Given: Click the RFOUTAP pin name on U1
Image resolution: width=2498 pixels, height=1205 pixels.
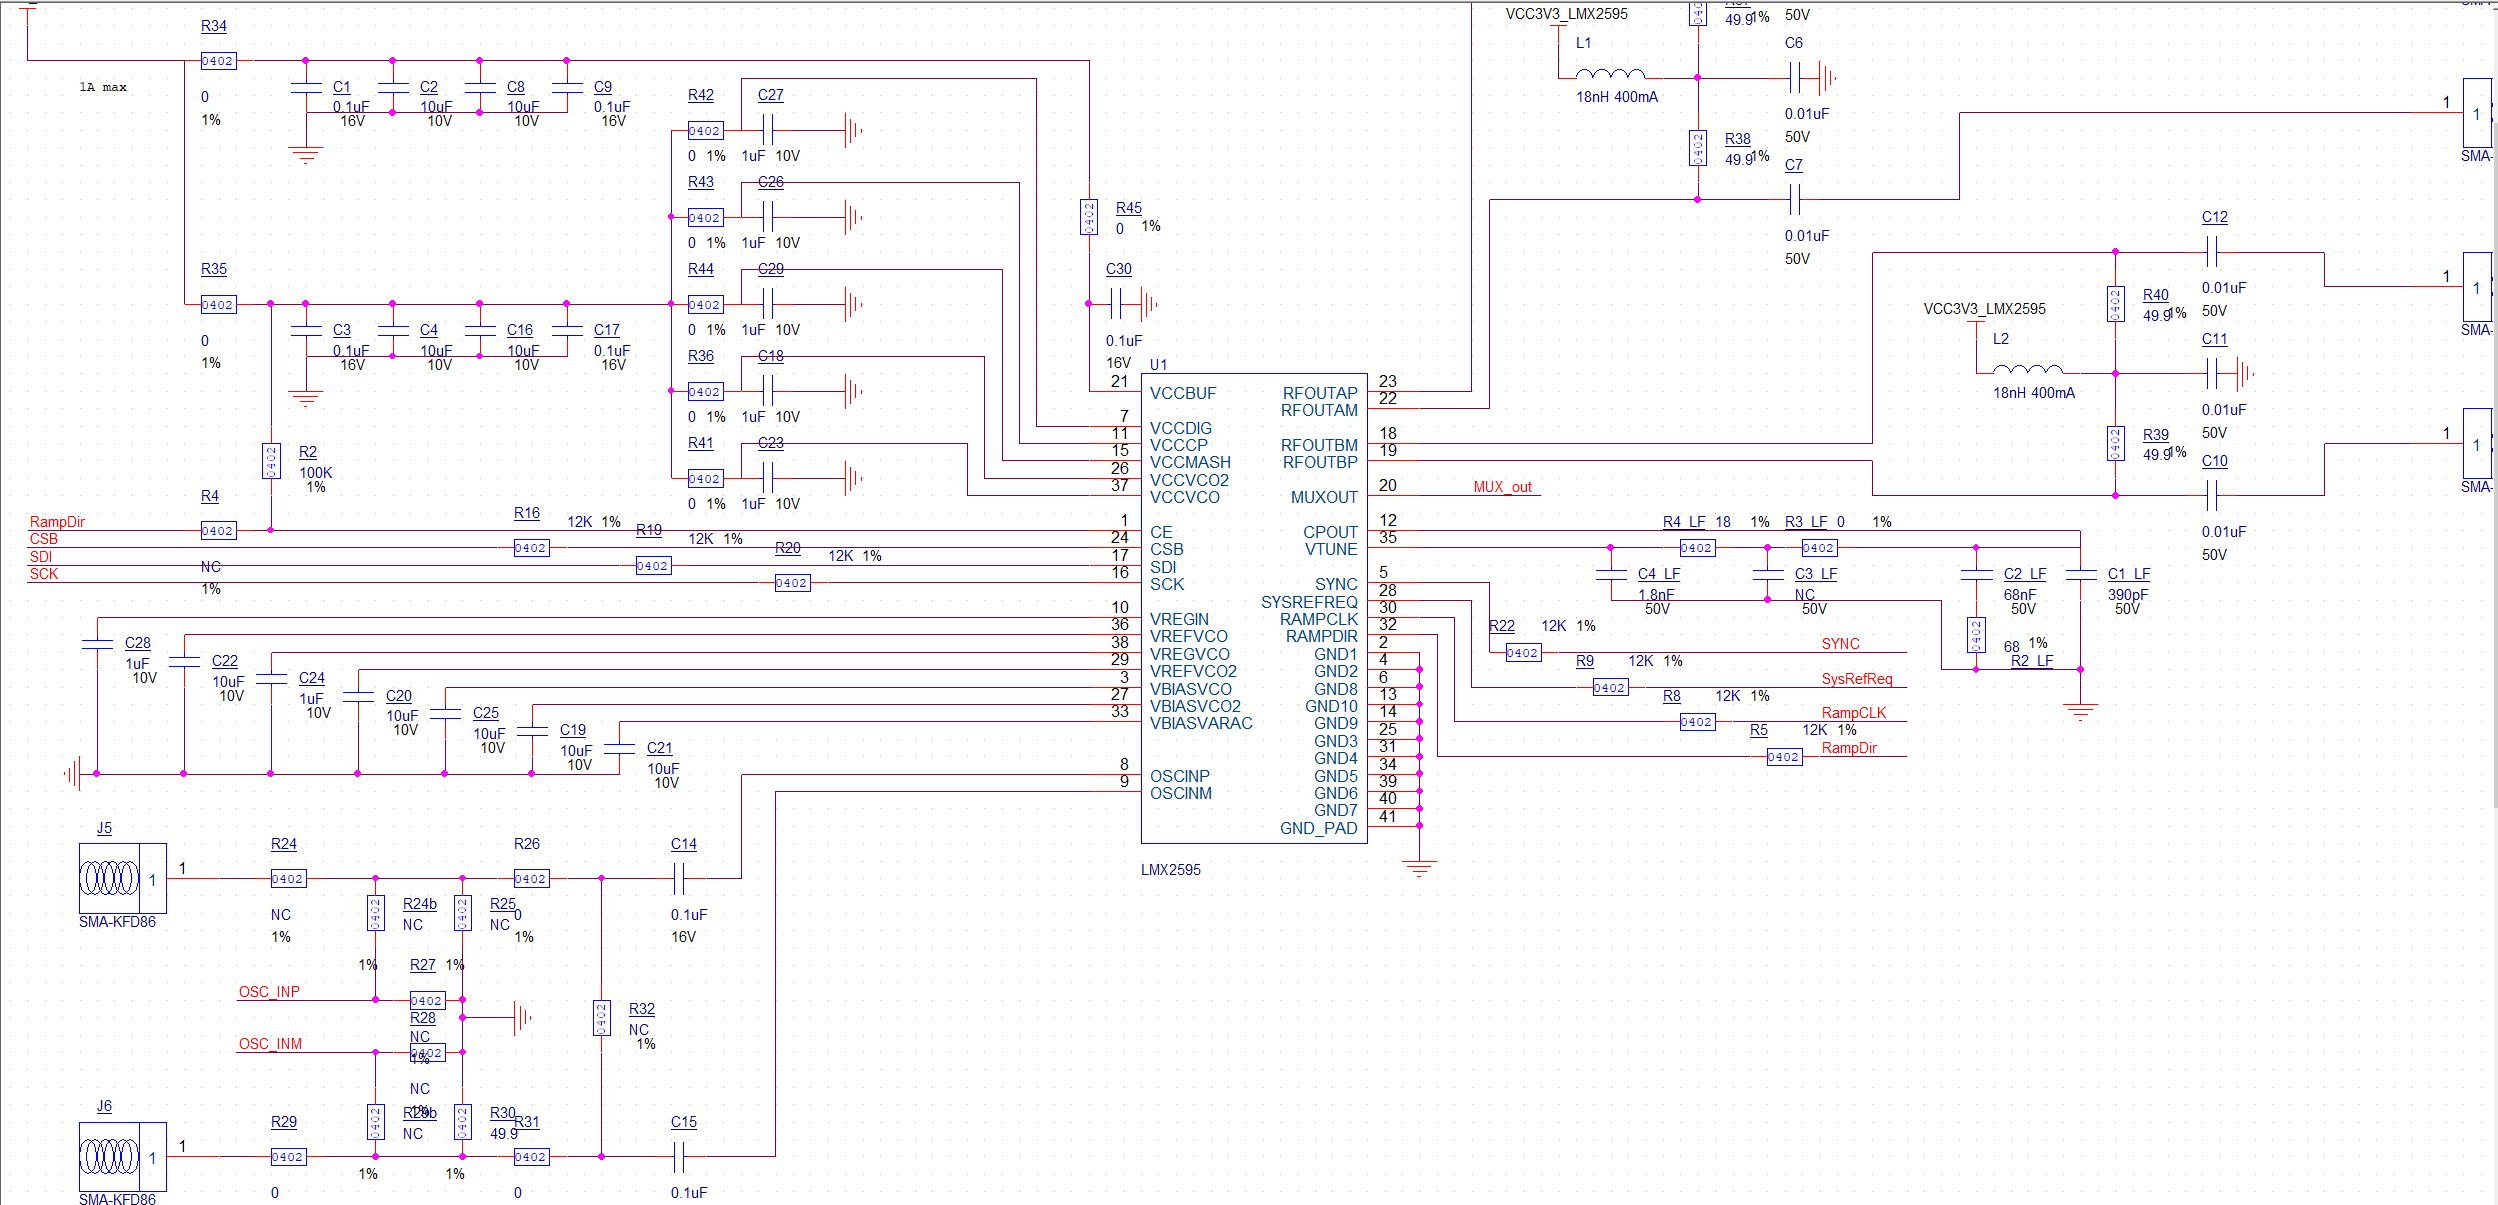Looking at the screenshot, I should pyautogui.click(x=1319, y=393).
